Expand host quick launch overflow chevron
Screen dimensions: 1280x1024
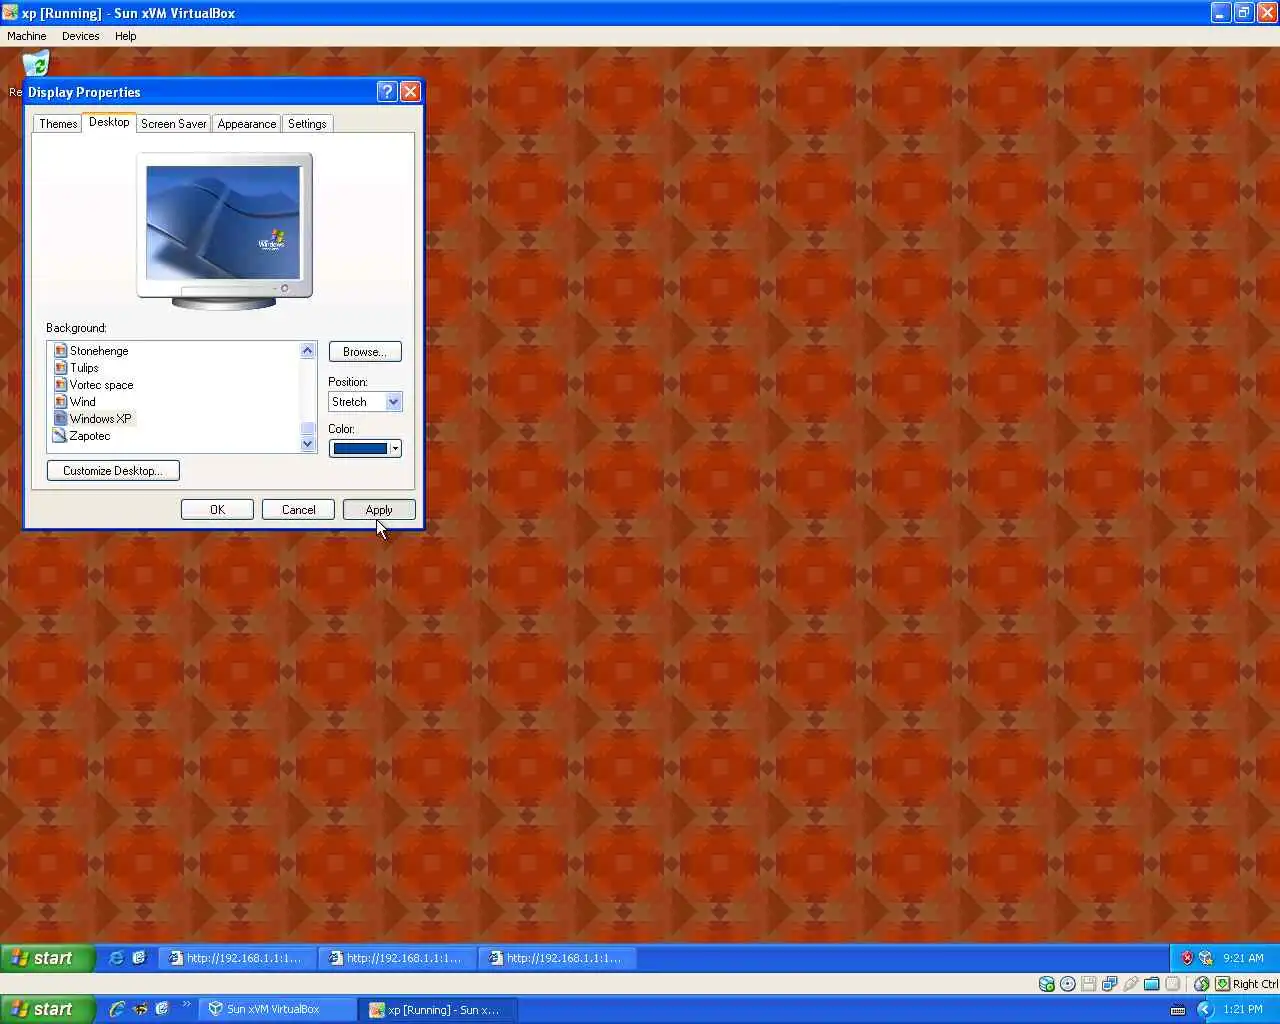(186, 1005)
